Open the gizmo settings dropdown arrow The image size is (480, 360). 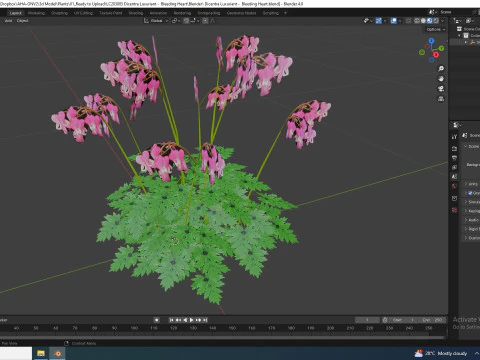coord(385,21)
